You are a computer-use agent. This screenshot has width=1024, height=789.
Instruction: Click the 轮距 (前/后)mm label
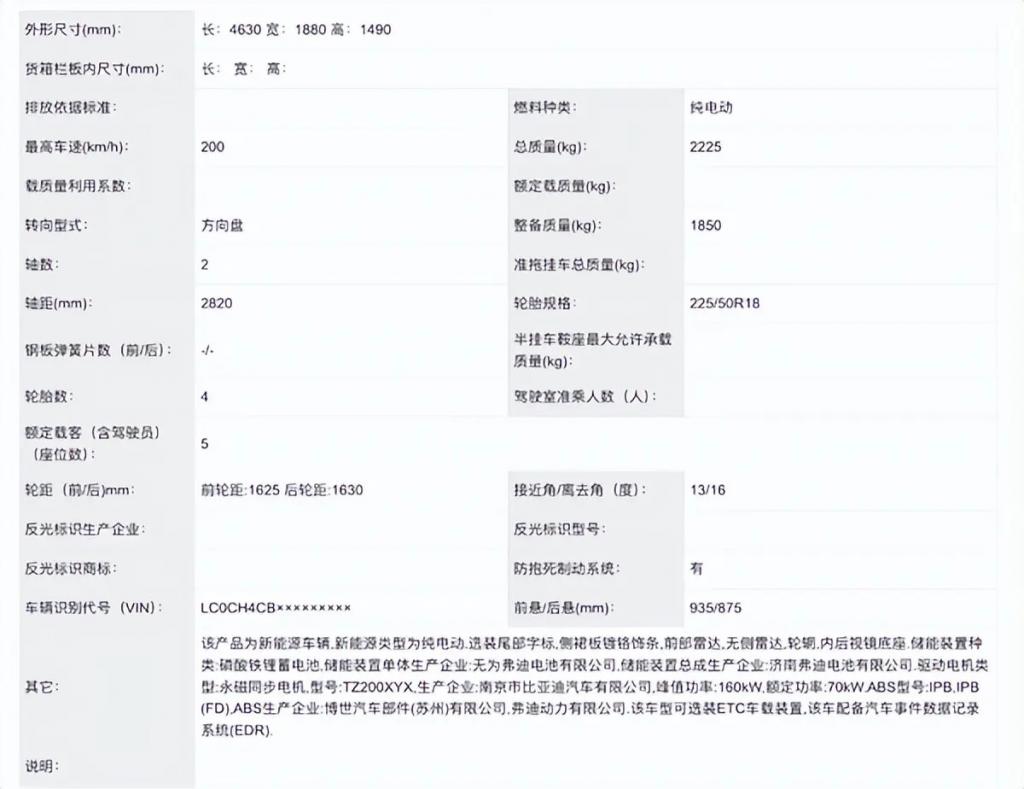[x=79, y=490]
